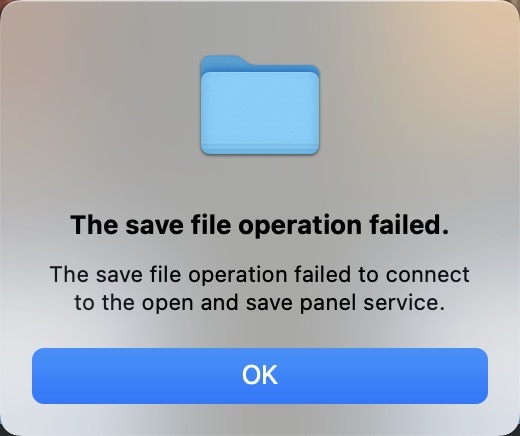Click the OK button

point(260,376)
